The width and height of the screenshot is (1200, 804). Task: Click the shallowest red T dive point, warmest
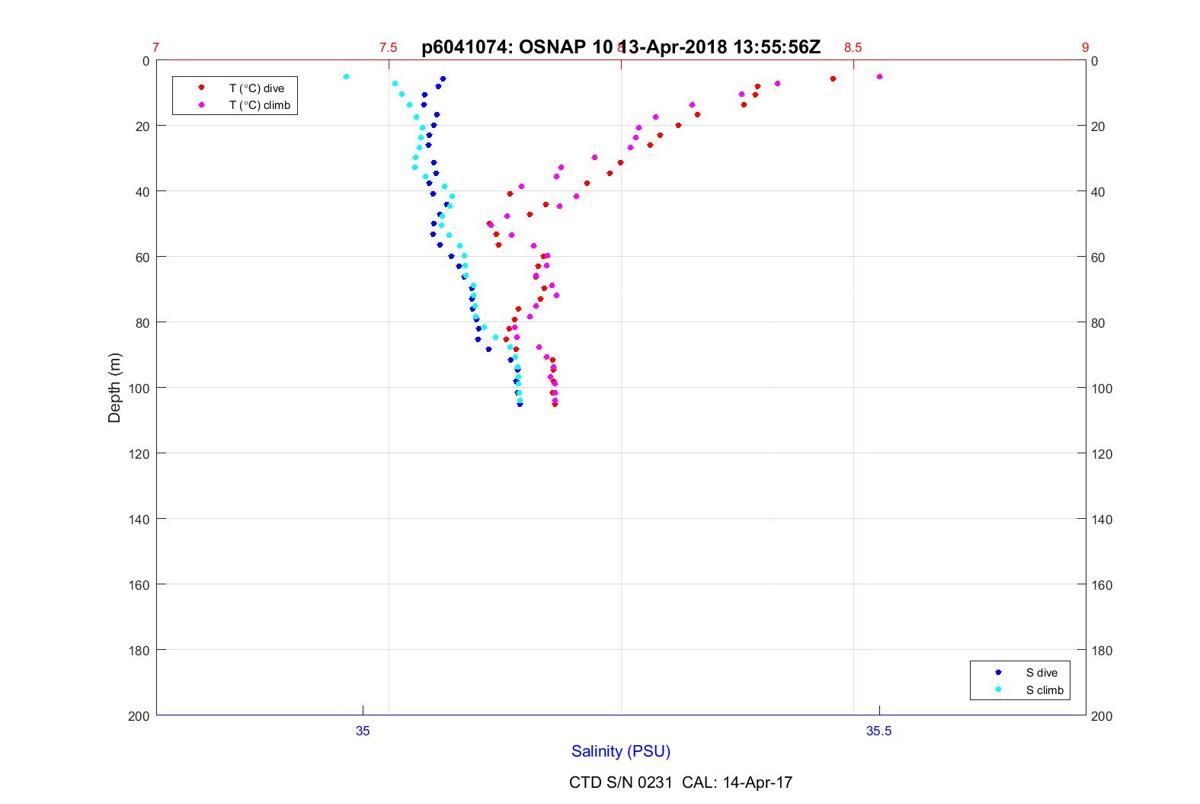pos(833,78)
